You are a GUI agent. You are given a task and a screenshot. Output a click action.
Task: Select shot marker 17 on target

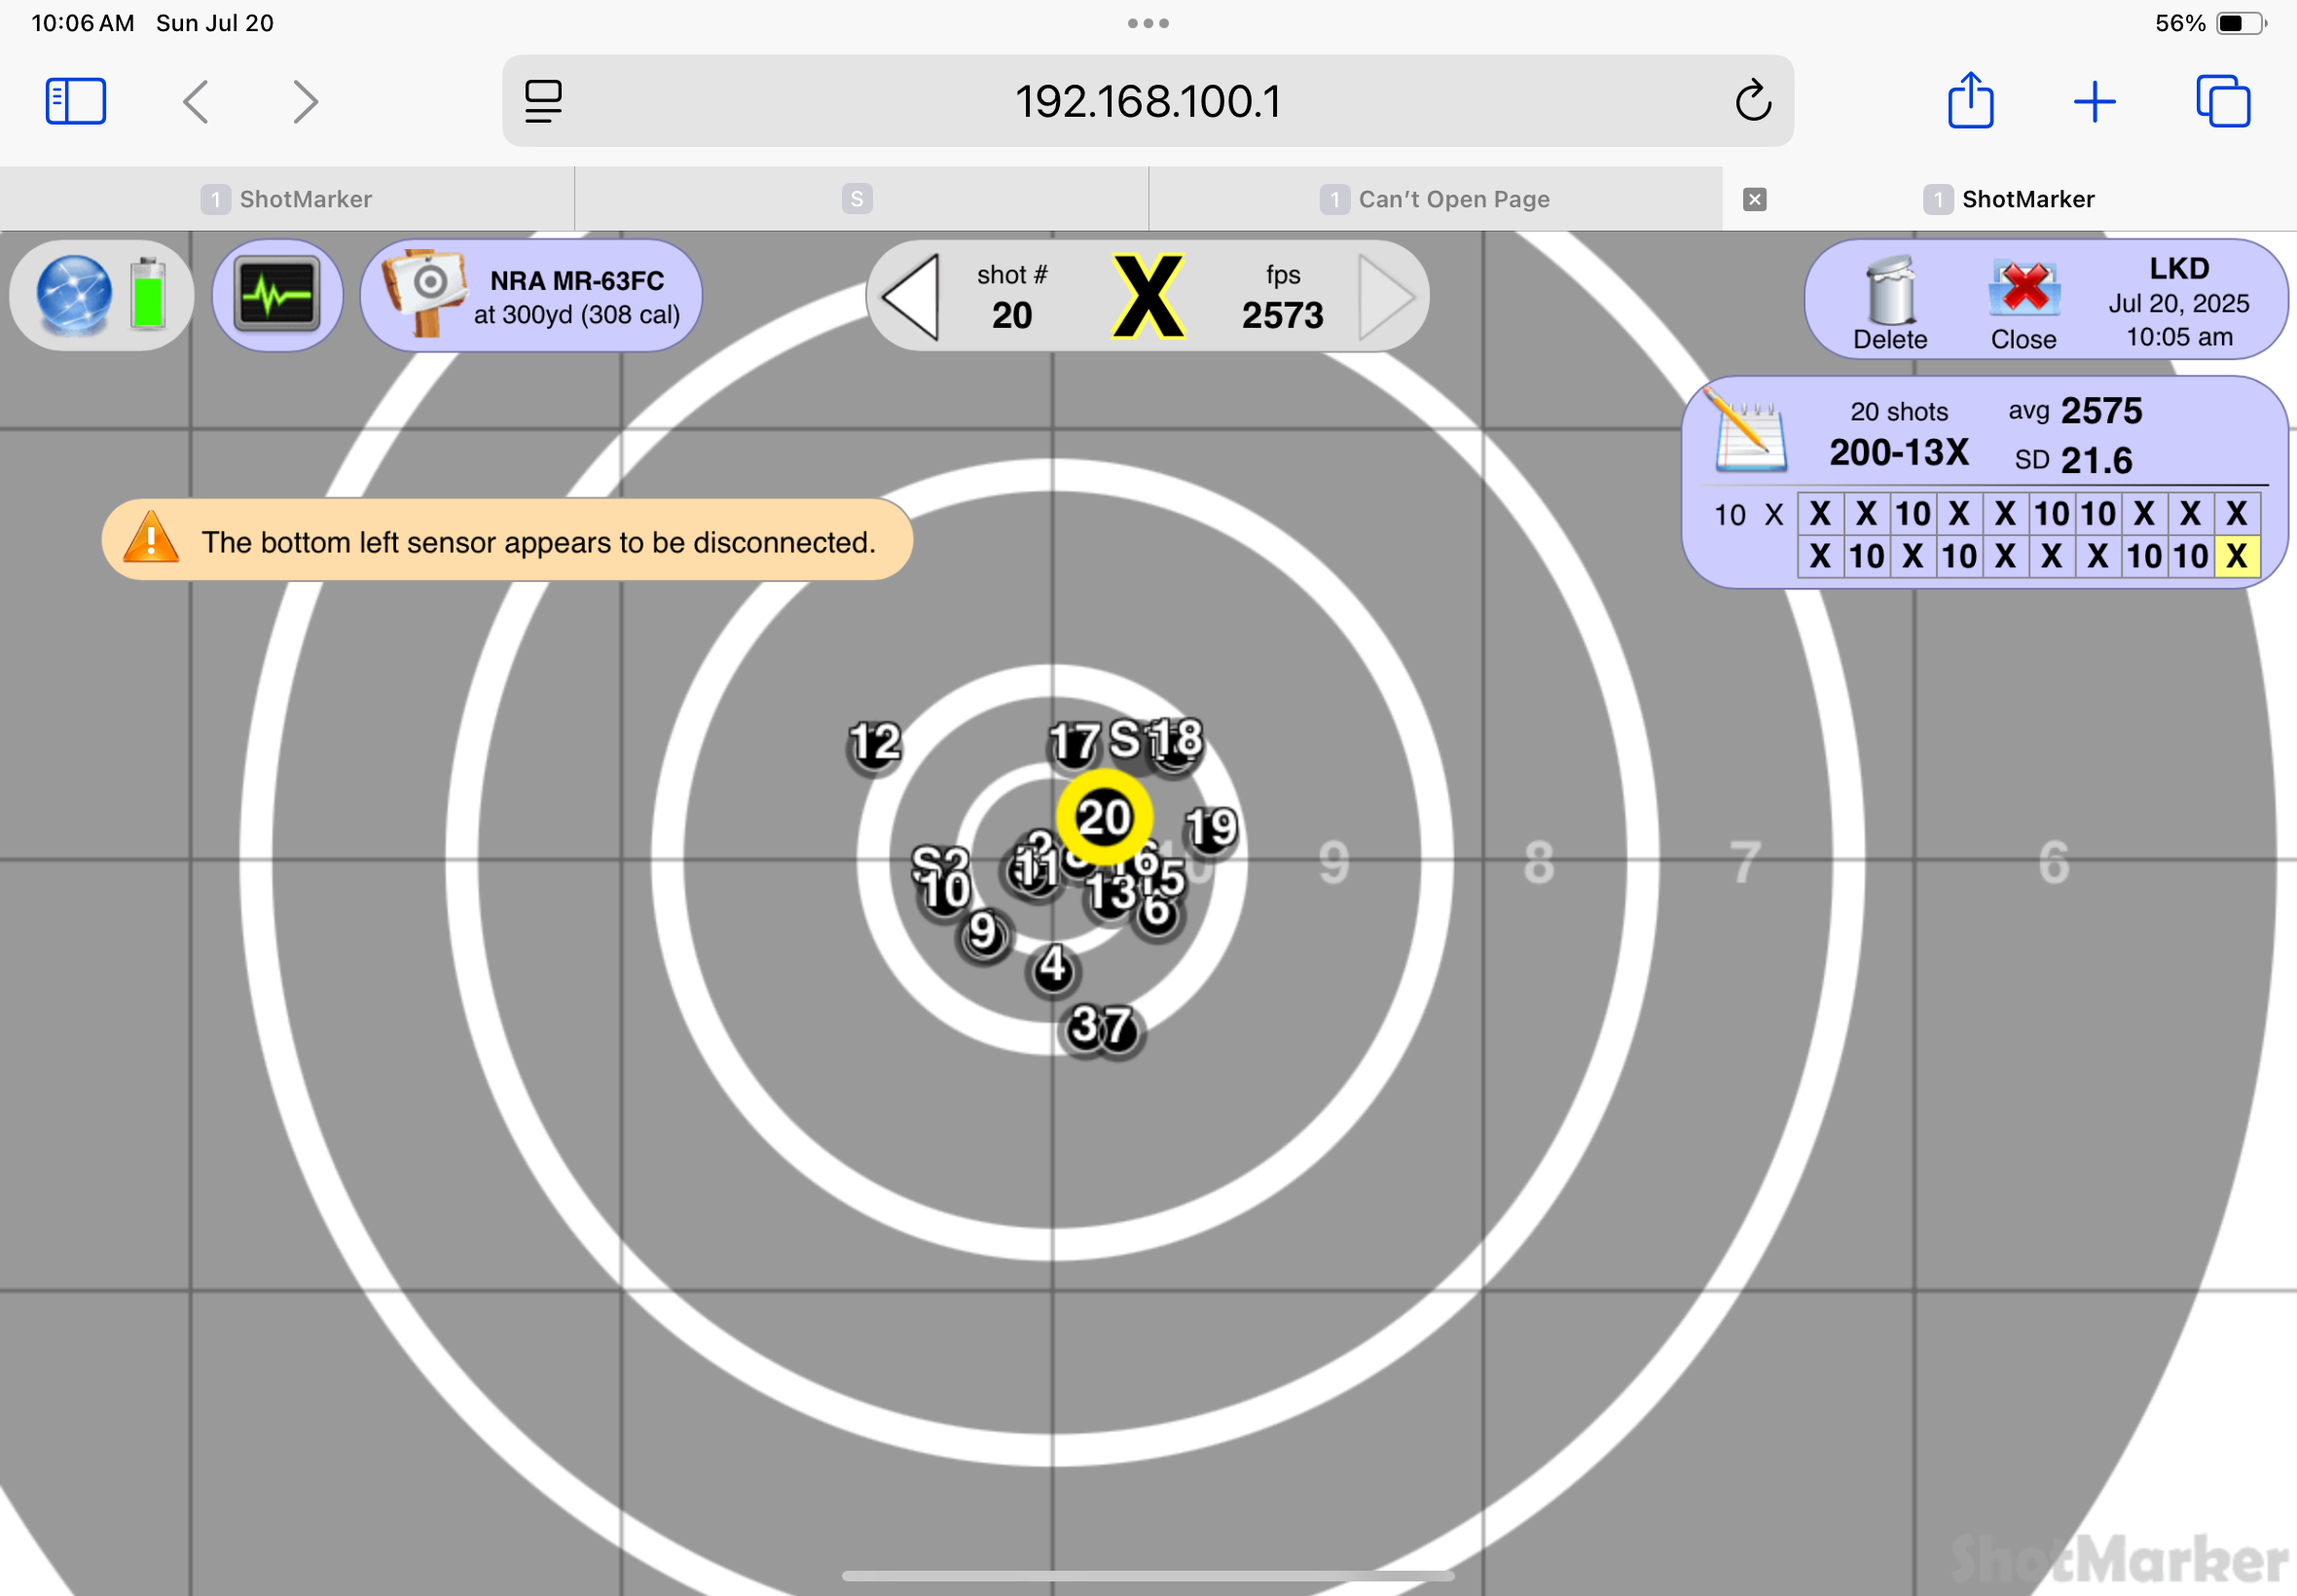[x=1073, y=743]
